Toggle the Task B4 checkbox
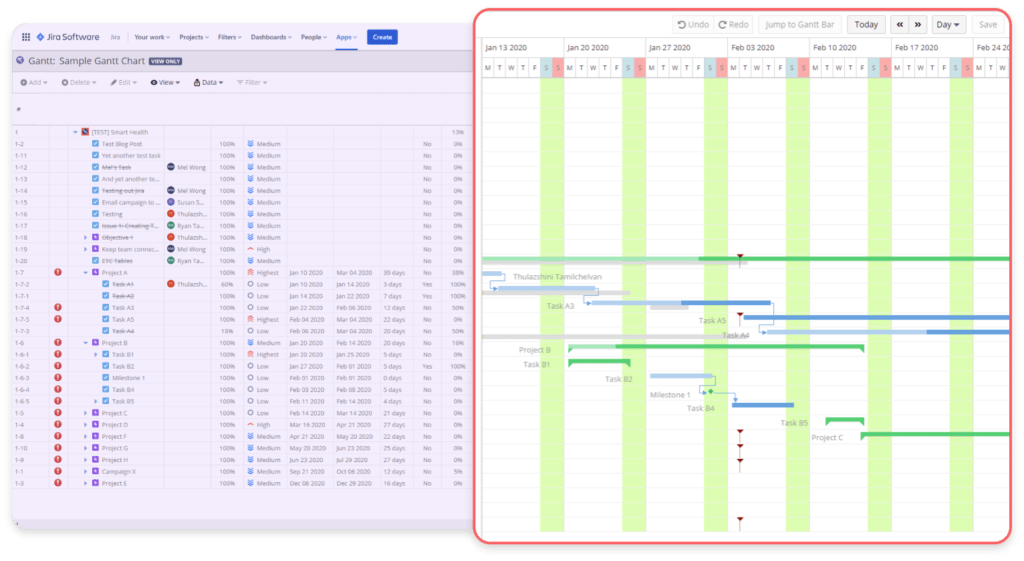 click(x=106, y=389)
